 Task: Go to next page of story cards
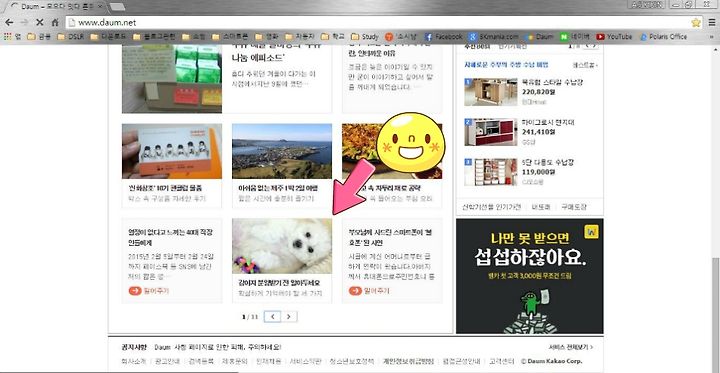point(289,316)
